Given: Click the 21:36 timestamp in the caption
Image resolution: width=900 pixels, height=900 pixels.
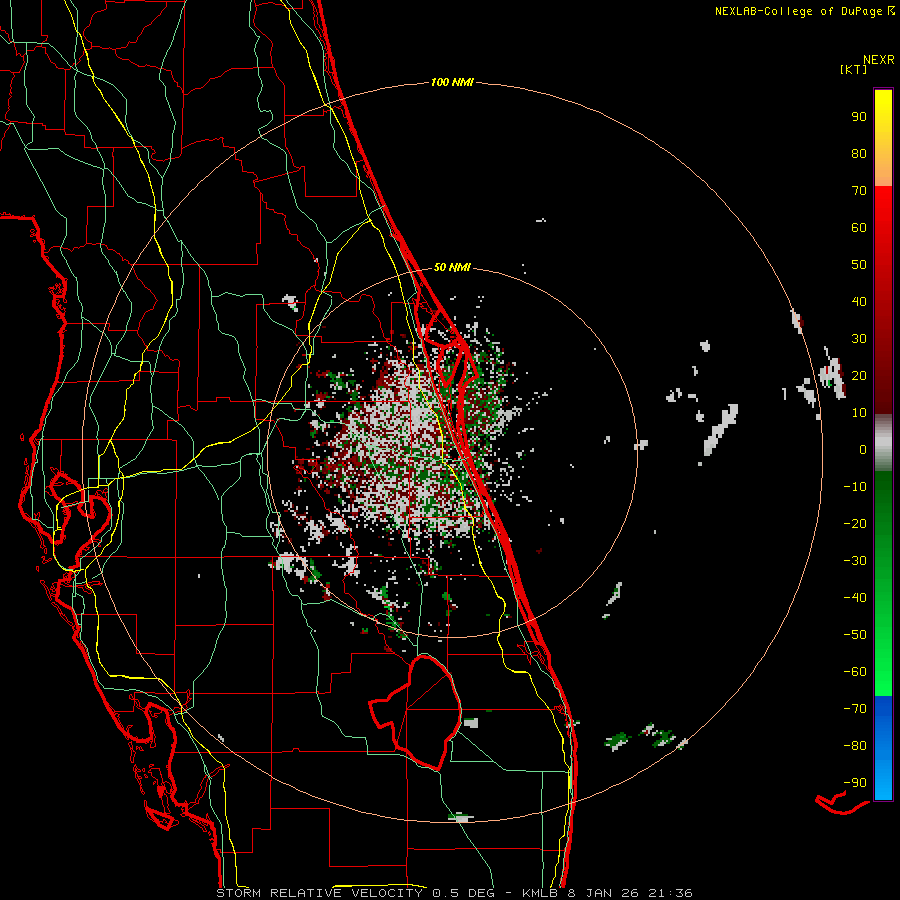Looking at the screenshot, I should [x=670, y=893].
